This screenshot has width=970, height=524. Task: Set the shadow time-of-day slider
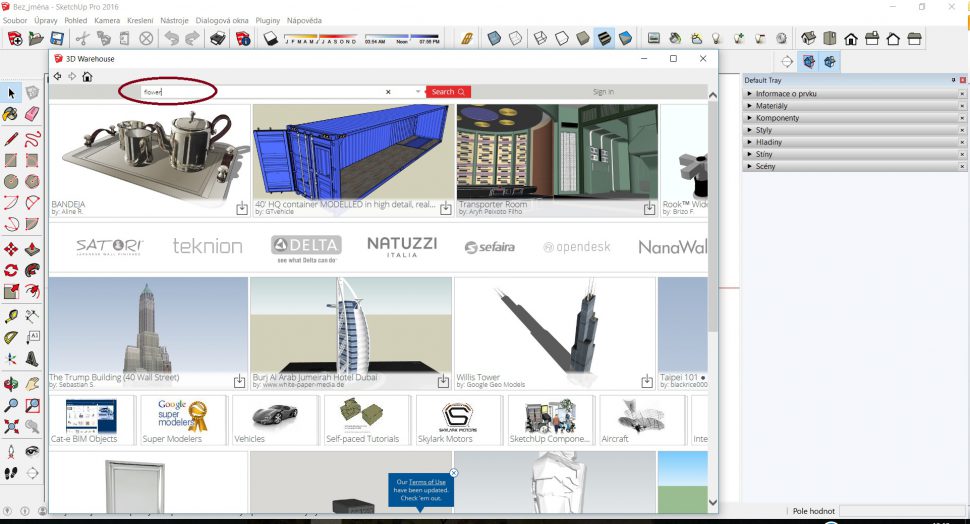click(x=402, y=38)
